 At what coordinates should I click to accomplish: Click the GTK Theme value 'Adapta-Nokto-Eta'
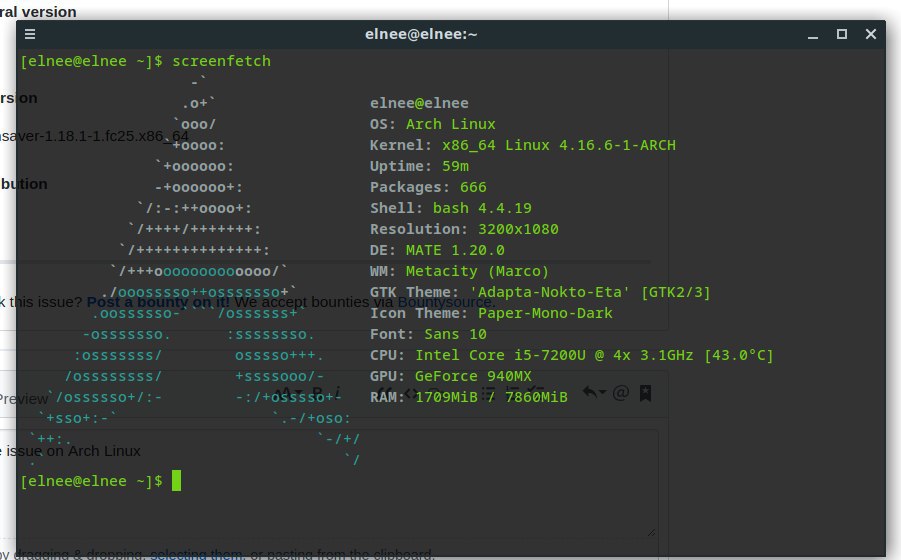550,292
